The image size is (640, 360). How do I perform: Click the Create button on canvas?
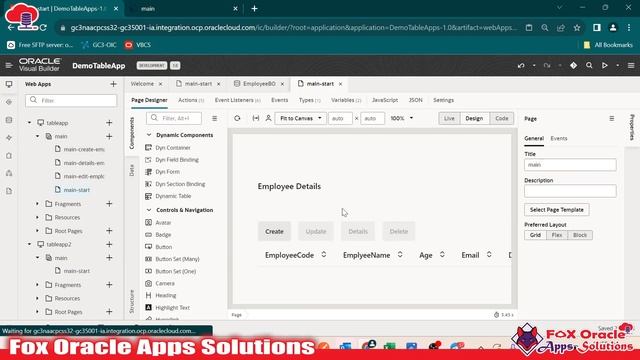coord(274,231)
